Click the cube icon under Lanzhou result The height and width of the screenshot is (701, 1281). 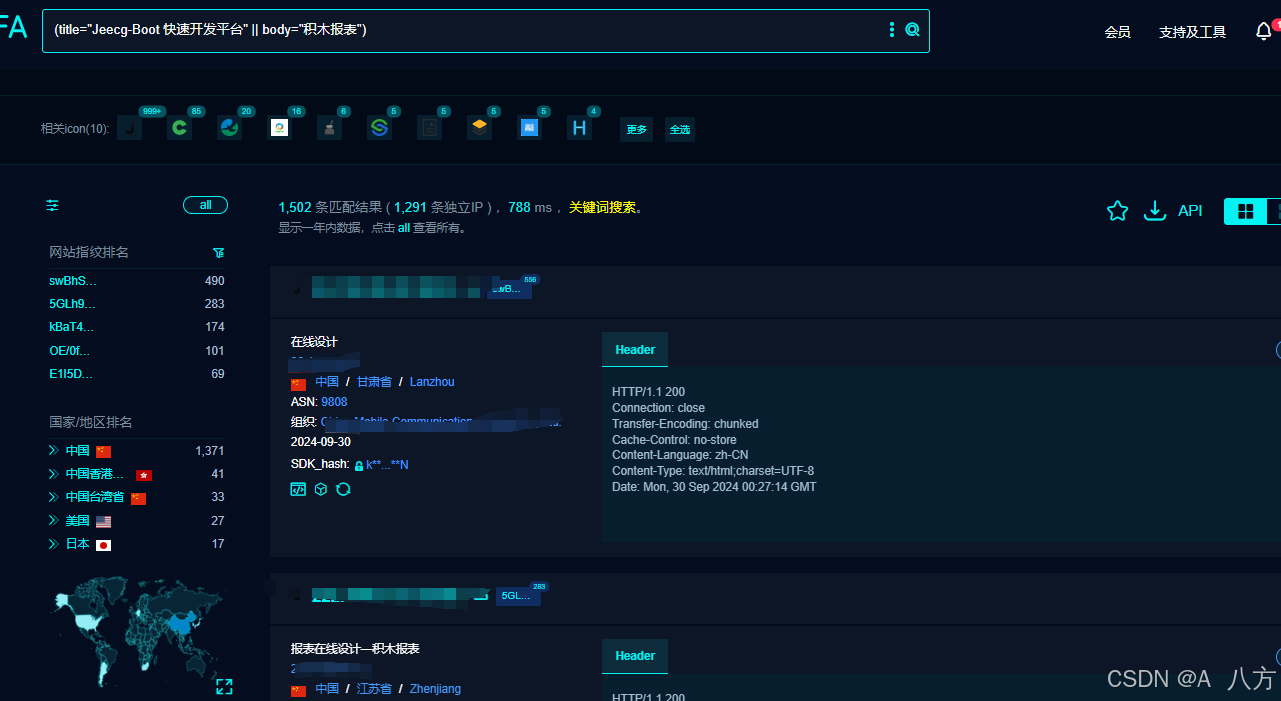321,489
